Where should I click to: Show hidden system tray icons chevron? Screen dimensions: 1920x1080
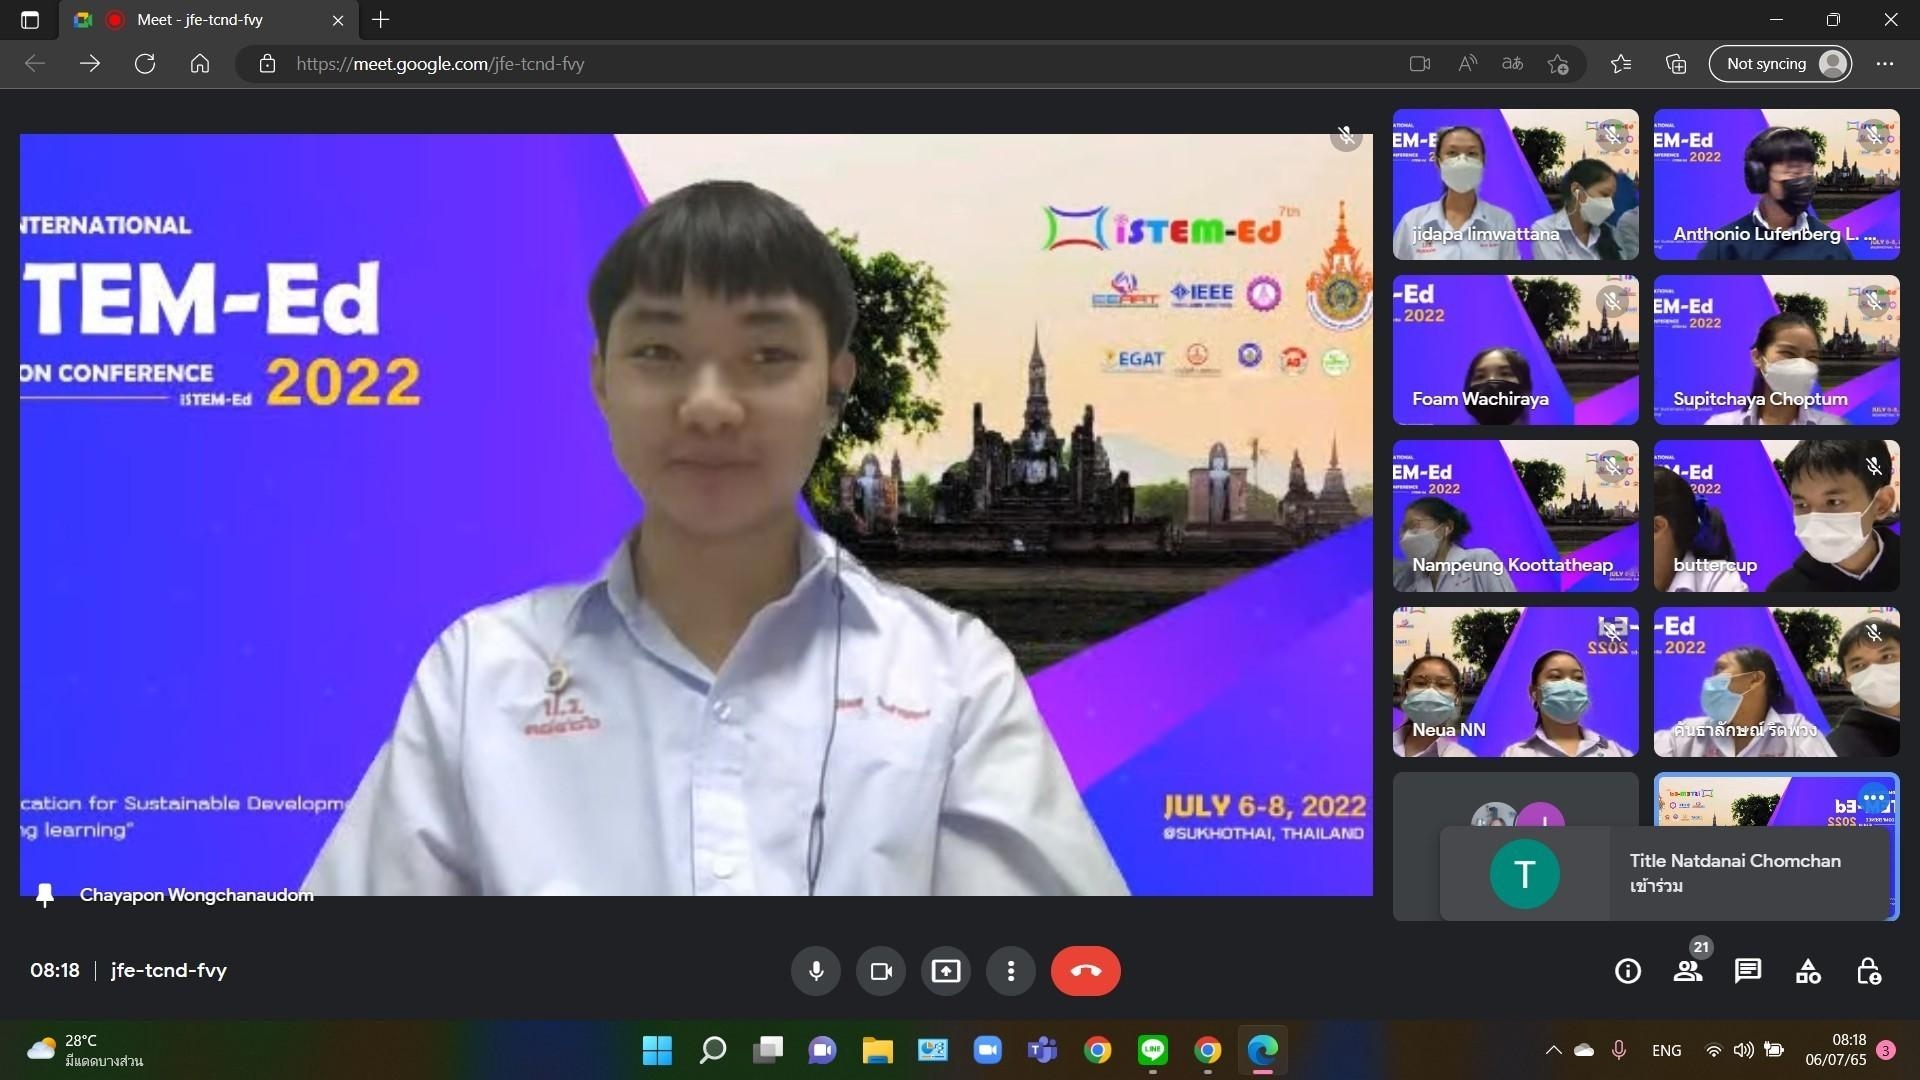tap(1553, 1050)
